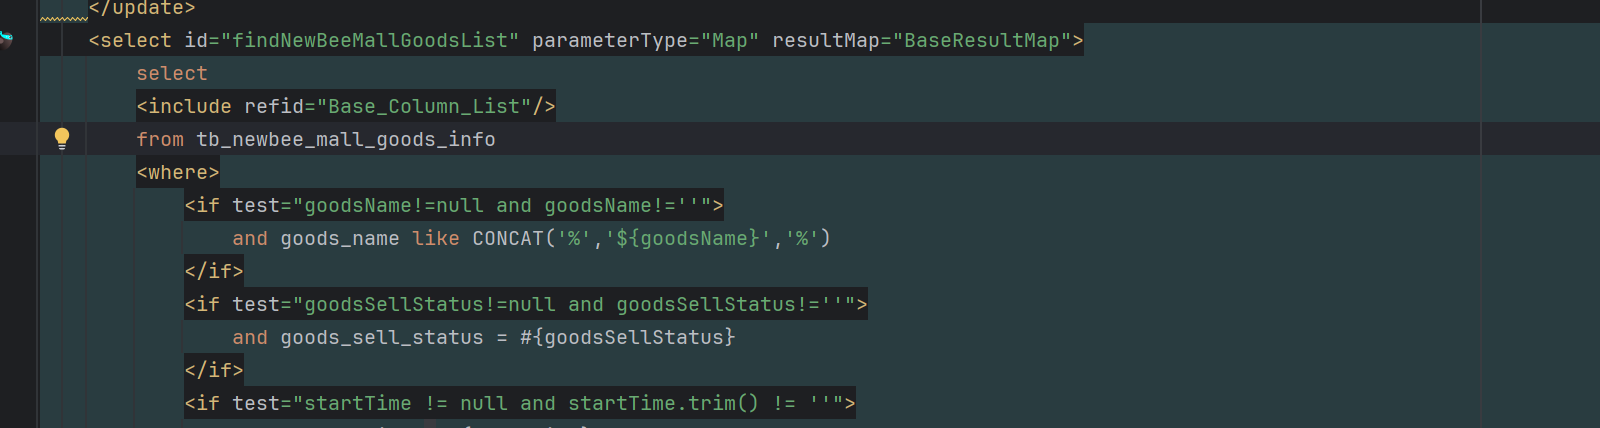Click the include tag name
This screenshot has width=1600, height=428.
[189, 107]
